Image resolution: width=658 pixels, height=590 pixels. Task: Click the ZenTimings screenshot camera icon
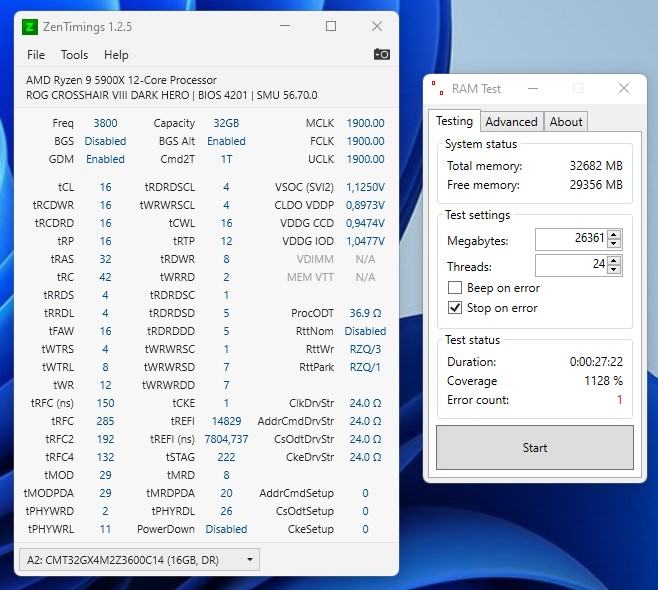pyautogui.click(x=381, y=55)
